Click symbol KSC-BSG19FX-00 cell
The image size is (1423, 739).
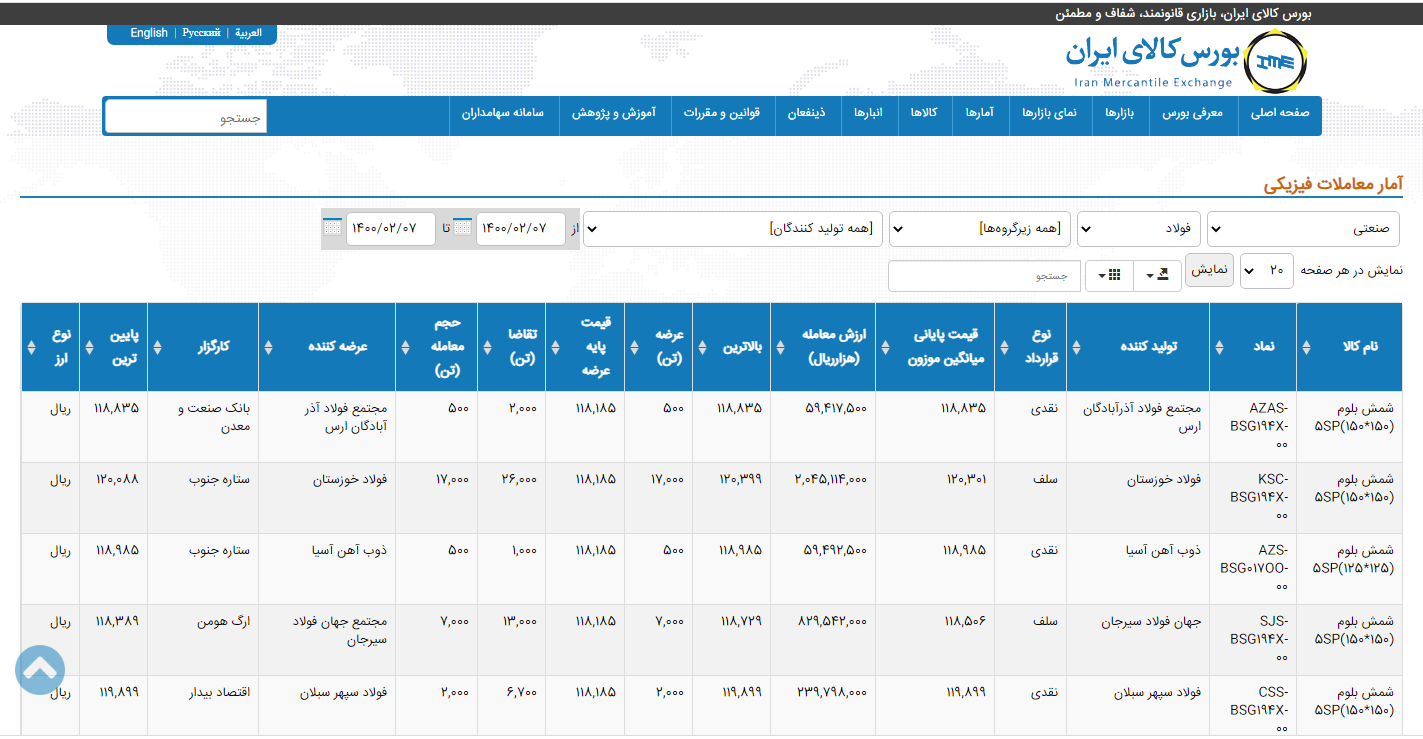[1253, 498]
